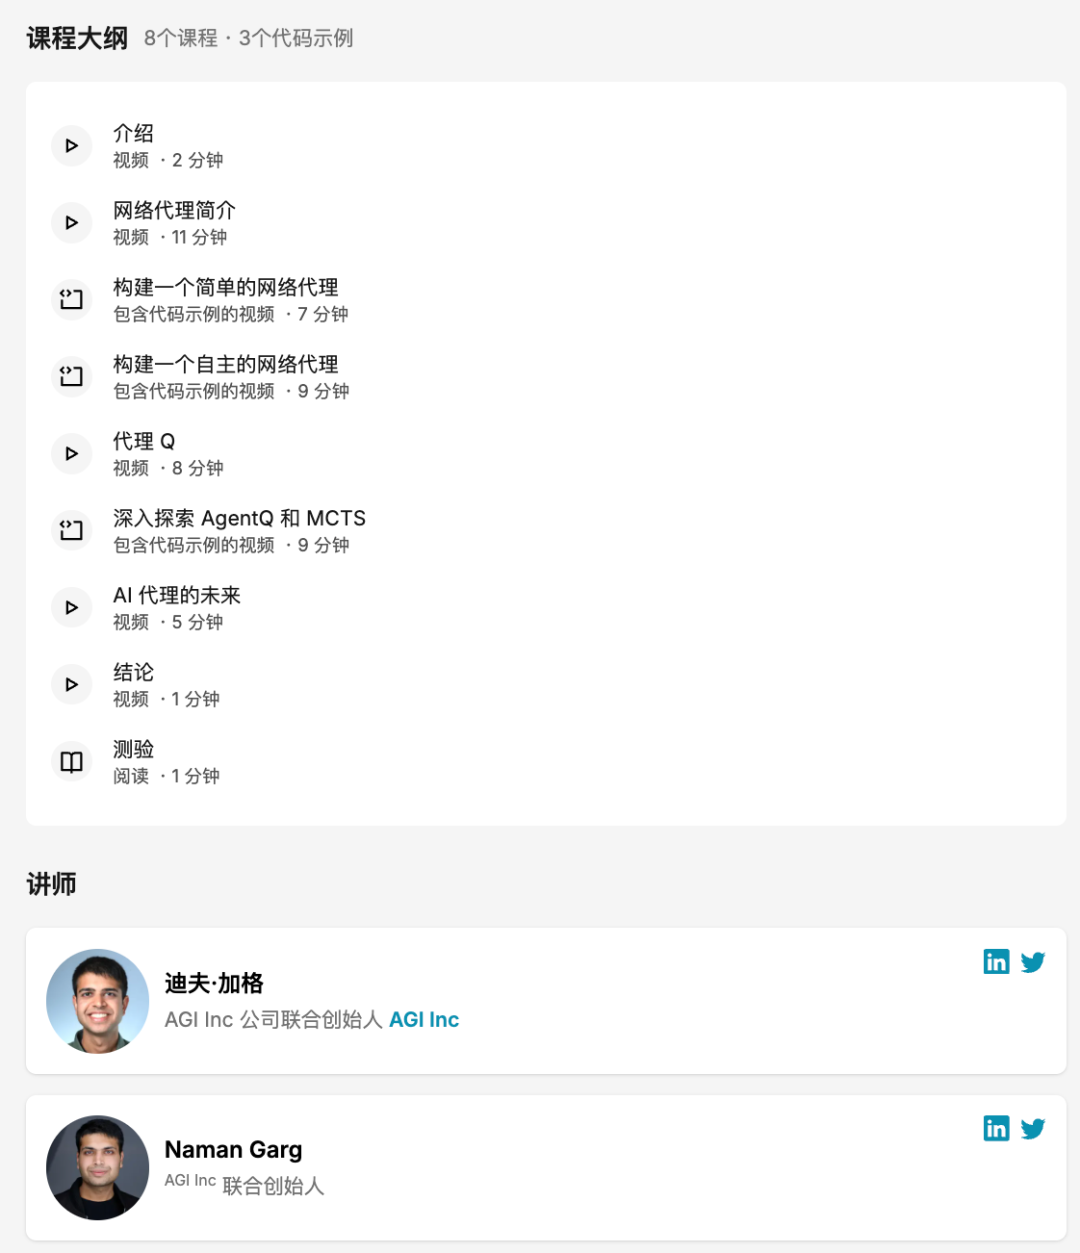Click book icon beside 测验 quiz
Screen dimensions: 1080x1253
tap(71, 762)
